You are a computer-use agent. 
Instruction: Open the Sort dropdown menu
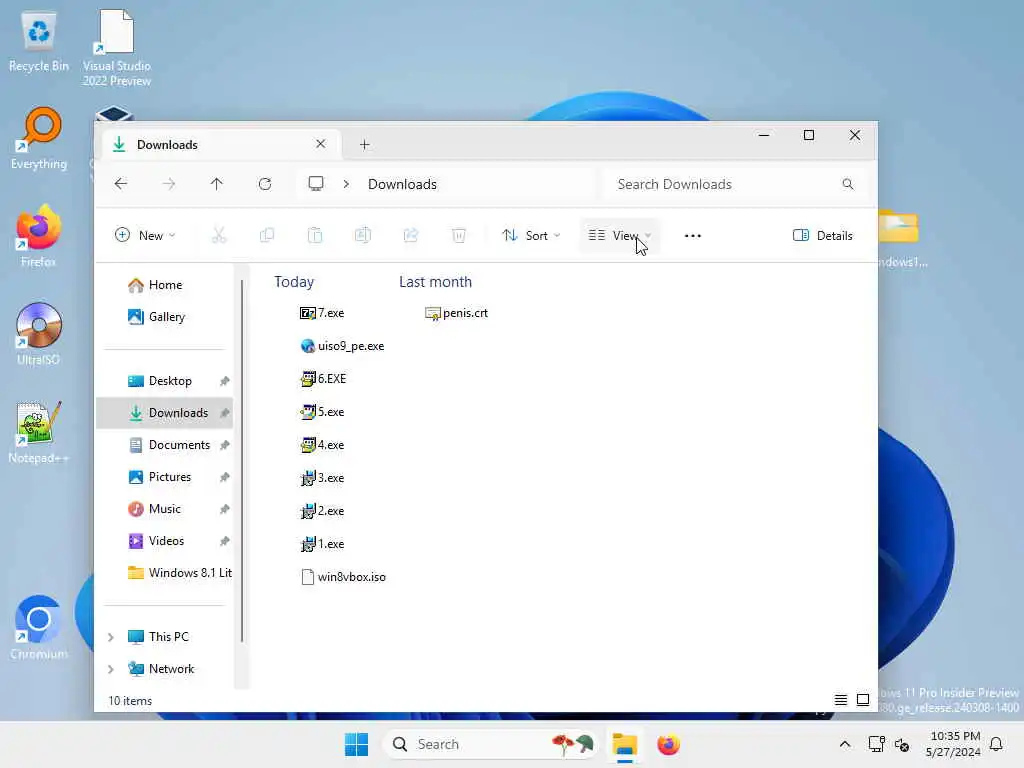pos(531,235)
